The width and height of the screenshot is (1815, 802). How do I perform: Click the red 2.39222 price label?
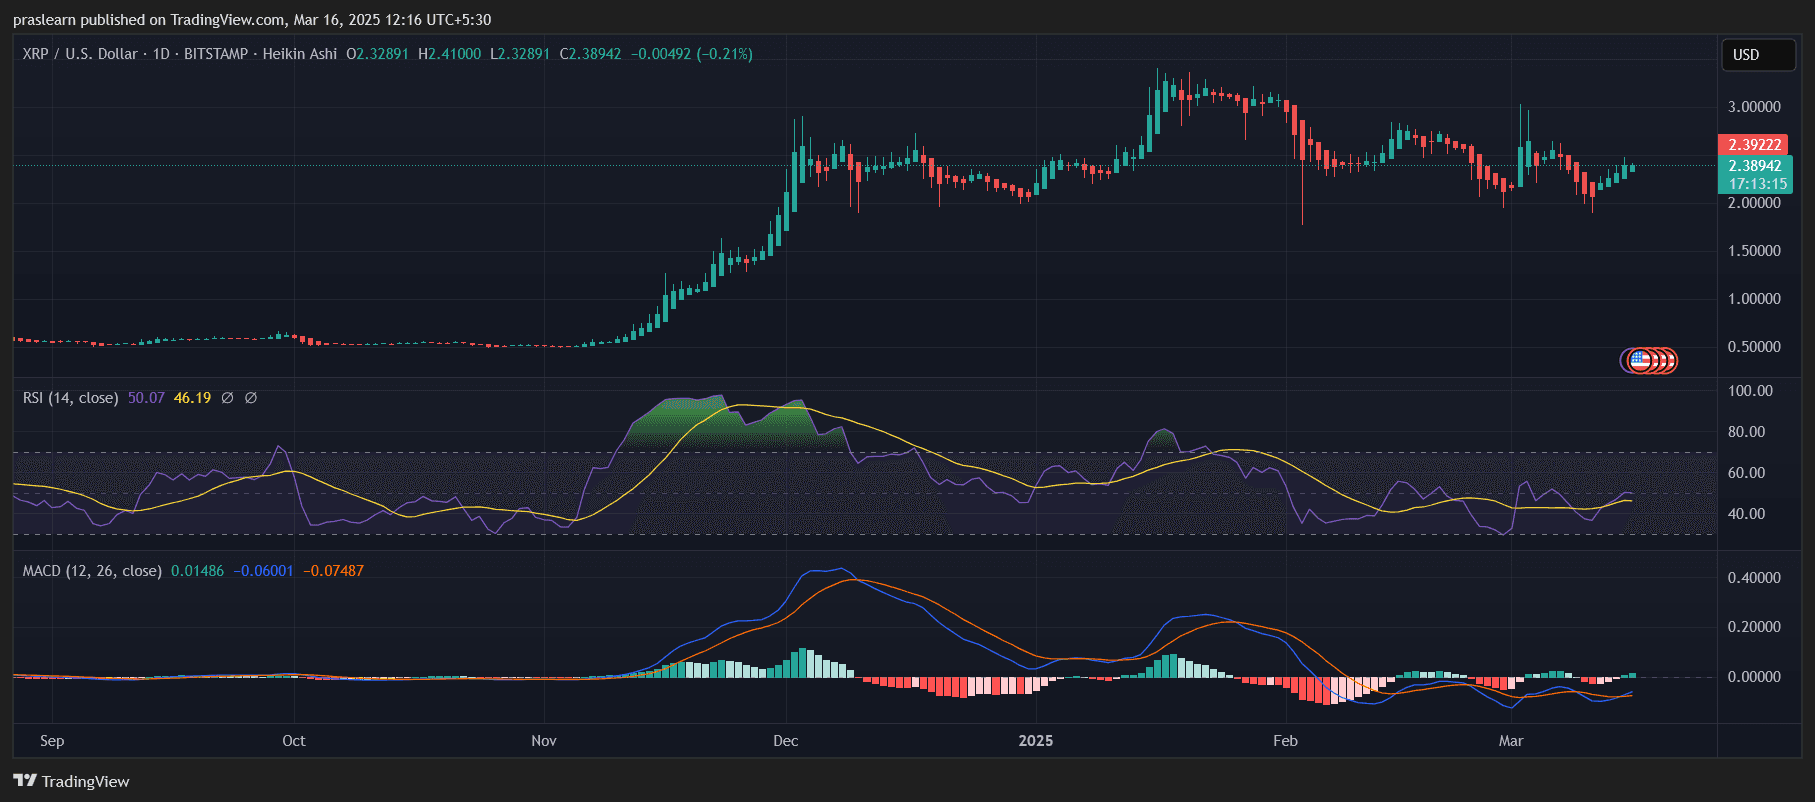tap(1754, 145)
